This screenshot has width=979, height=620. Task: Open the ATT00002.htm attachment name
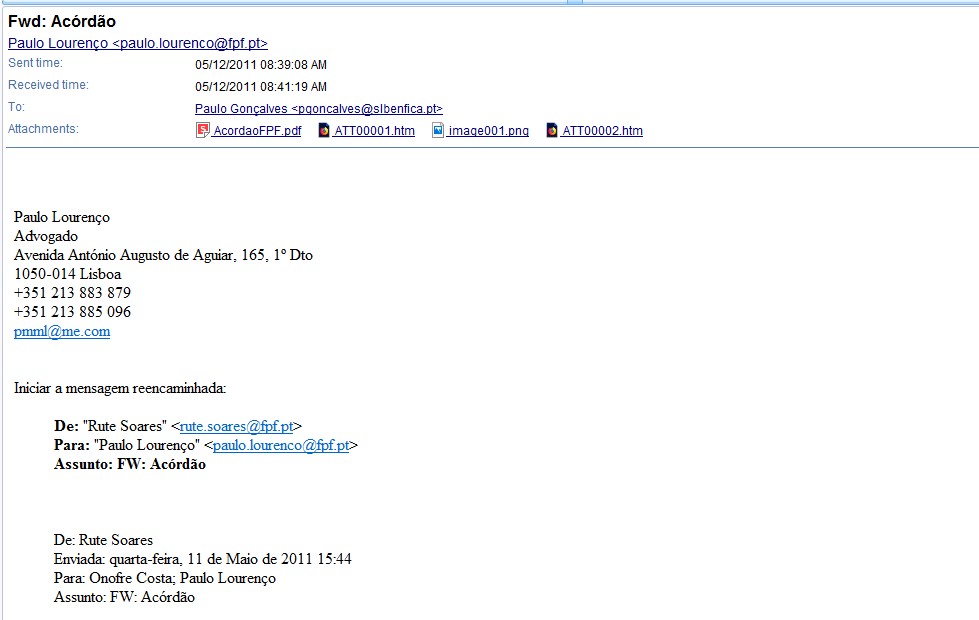point(602,131)
